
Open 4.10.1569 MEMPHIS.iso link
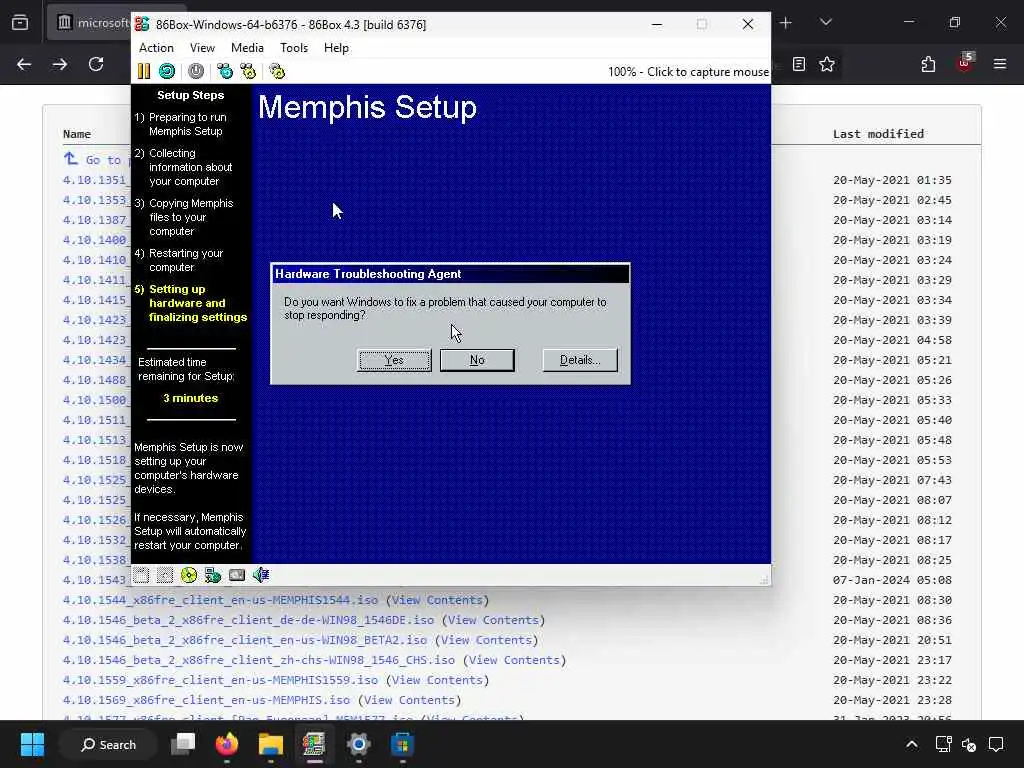[206, 700]
